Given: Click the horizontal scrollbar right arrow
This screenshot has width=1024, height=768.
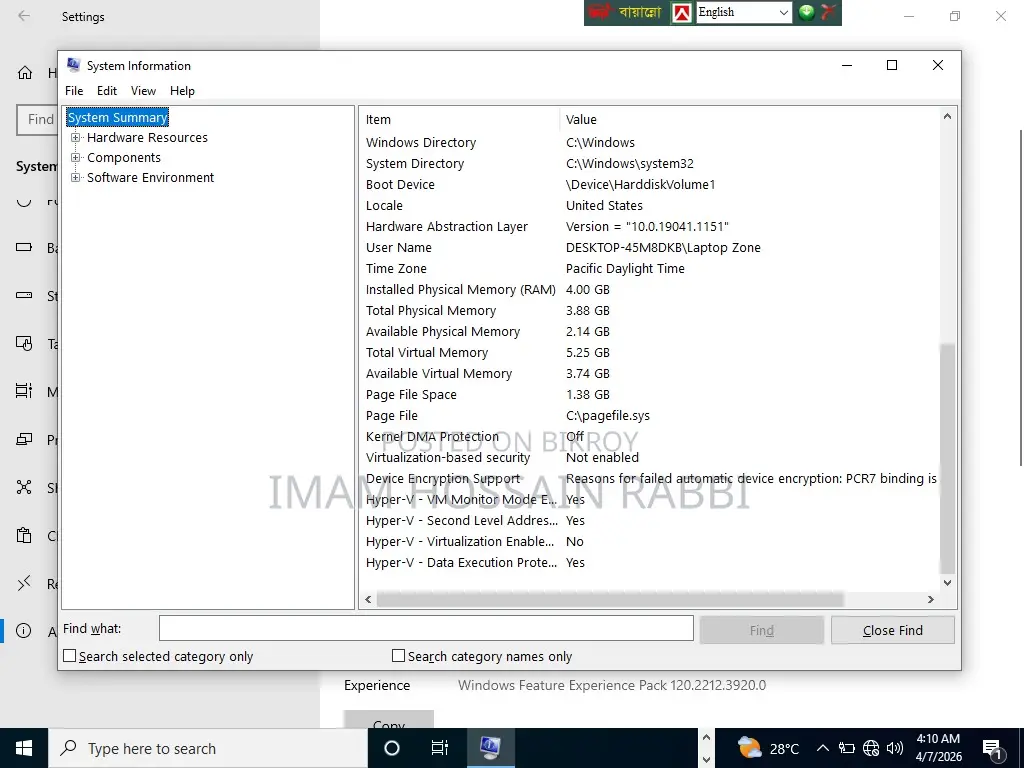Looking at the screenshot, I should pyautogui.click(x=931, y=599).
